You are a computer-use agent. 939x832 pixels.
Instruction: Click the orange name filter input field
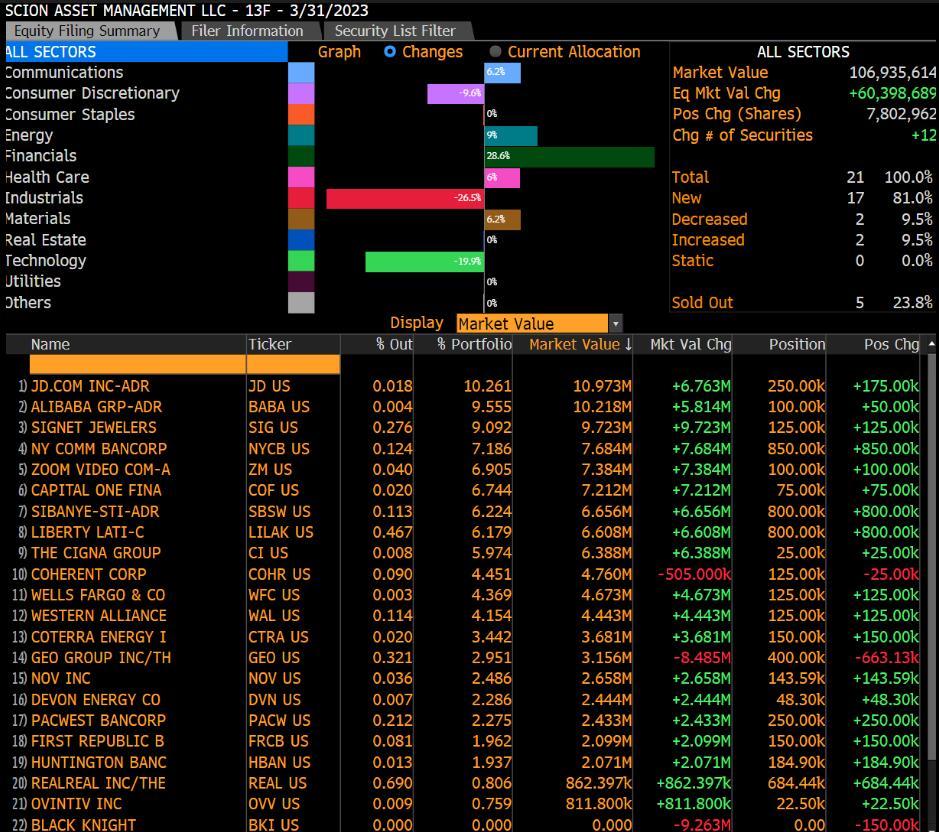(x=138, y=365)
